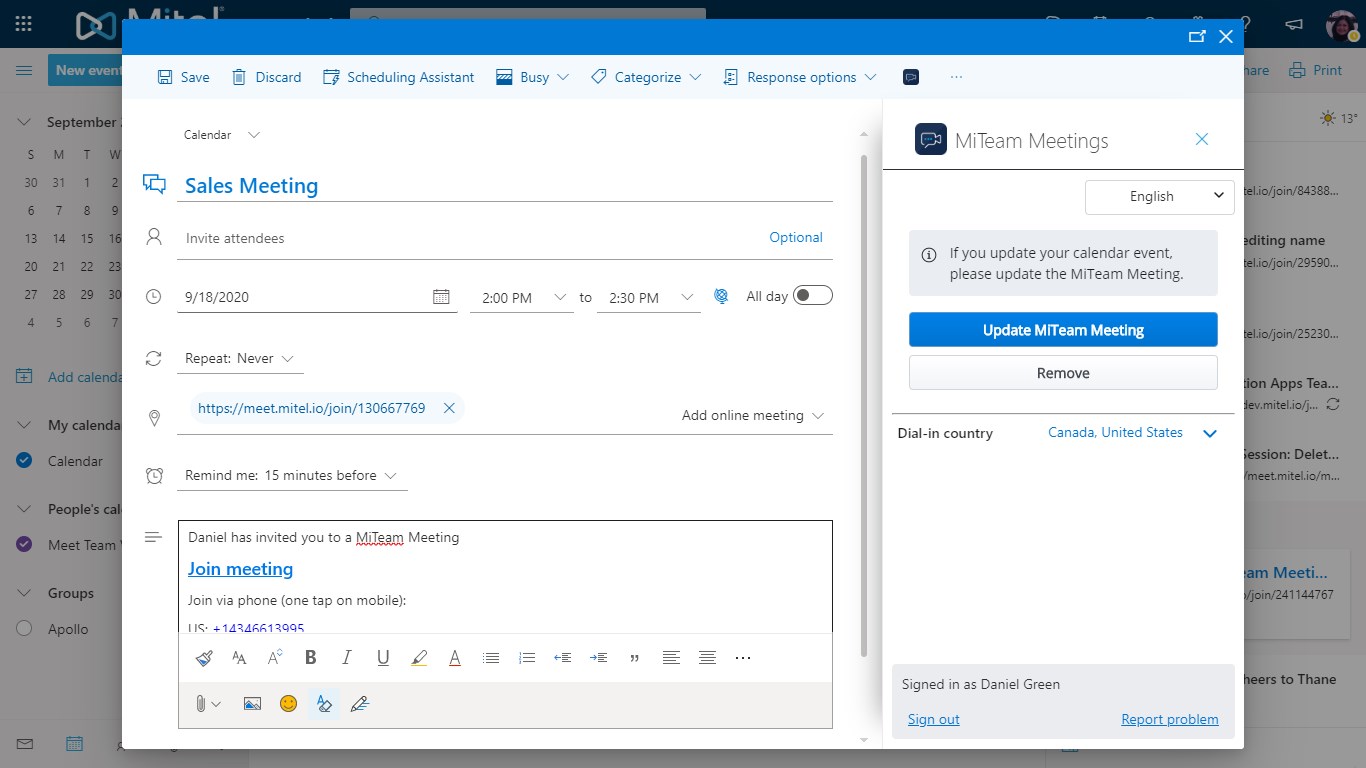The width and height of the screenshot is (1366, 768).
Task: Uncheck the Calendar checkbox under My calendars
Action: (25, 461)
